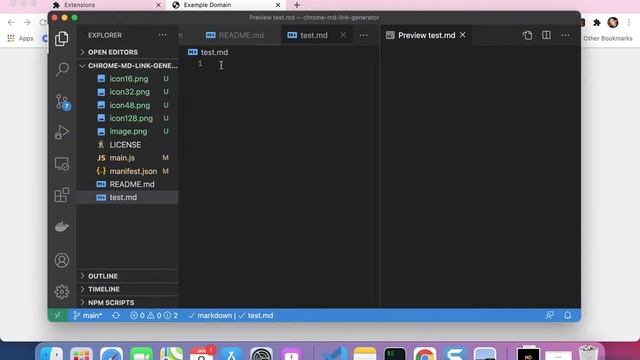Open README.md in the explorer tree
Image resolution: width=640 pixels, height=360 pixels.
coord(128,184)
